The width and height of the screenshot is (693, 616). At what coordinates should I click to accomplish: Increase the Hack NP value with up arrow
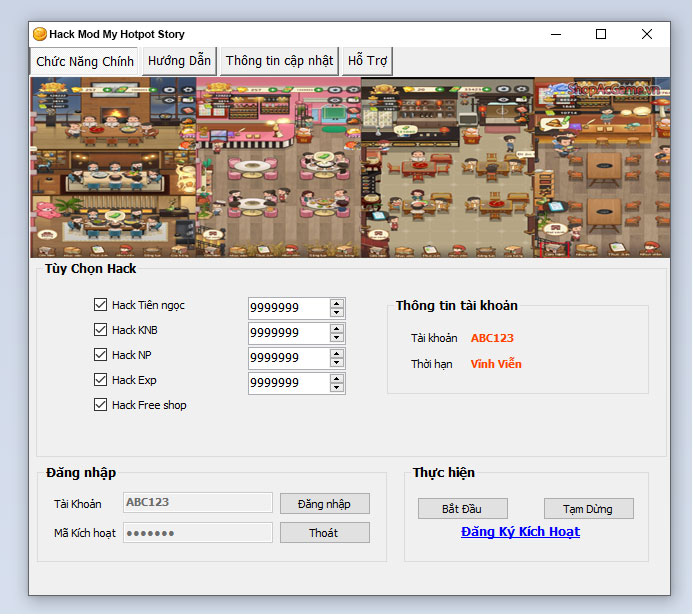click(337, 353)
